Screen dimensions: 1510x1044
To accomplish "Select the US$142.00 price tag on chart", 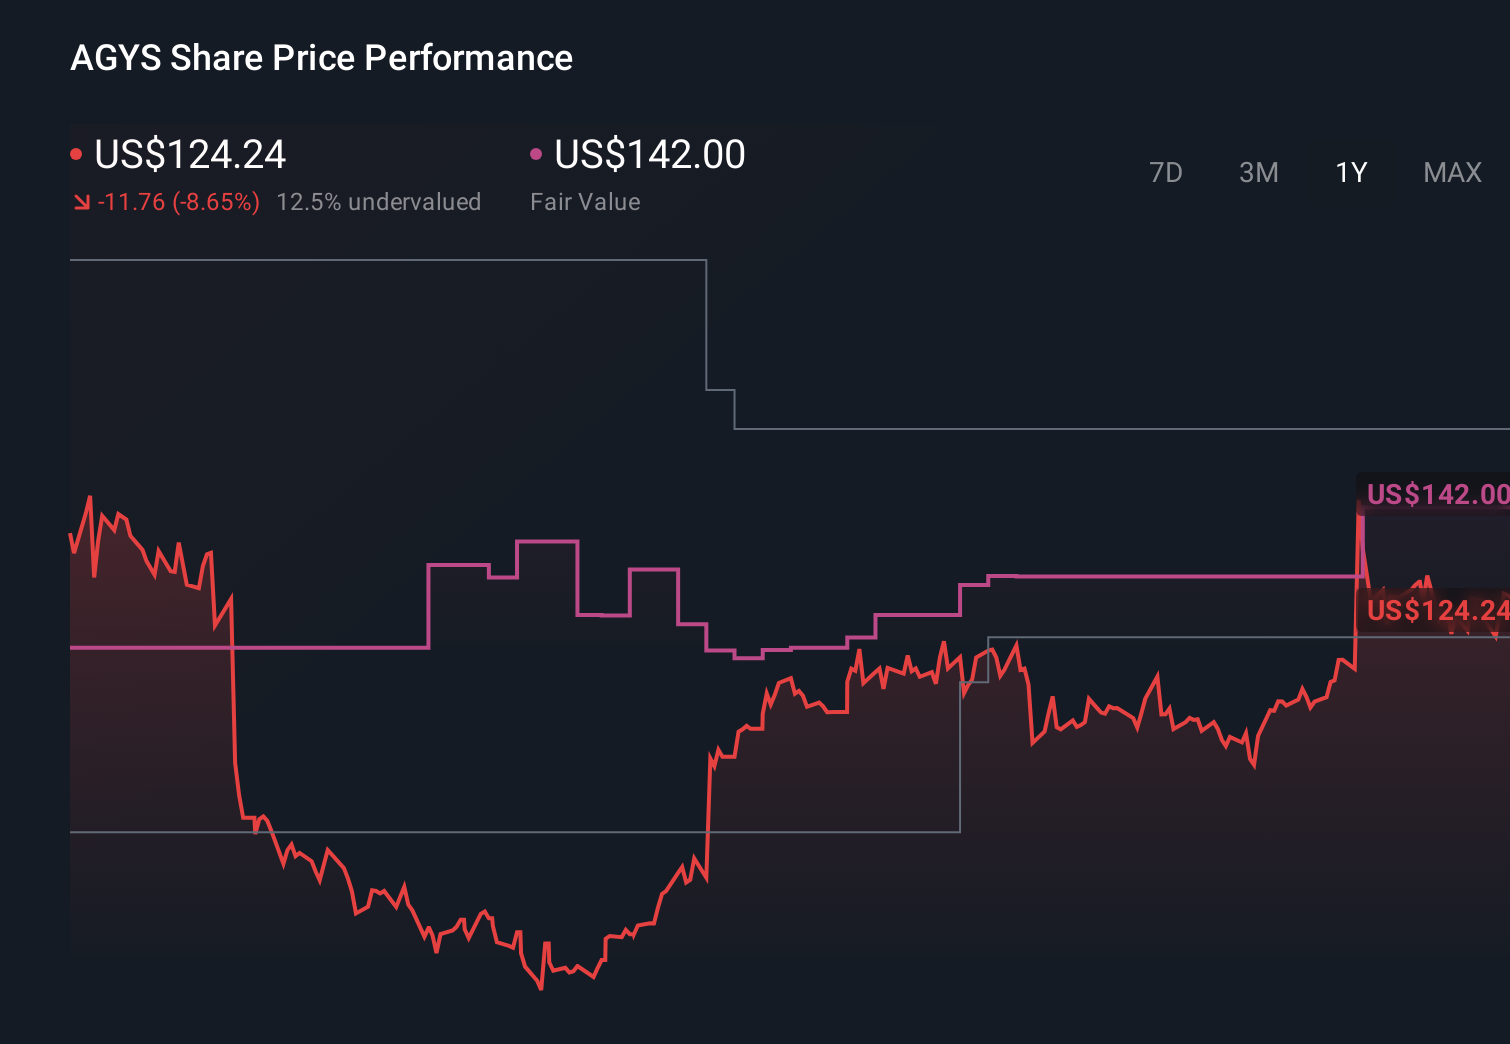I will [1436, 493].
